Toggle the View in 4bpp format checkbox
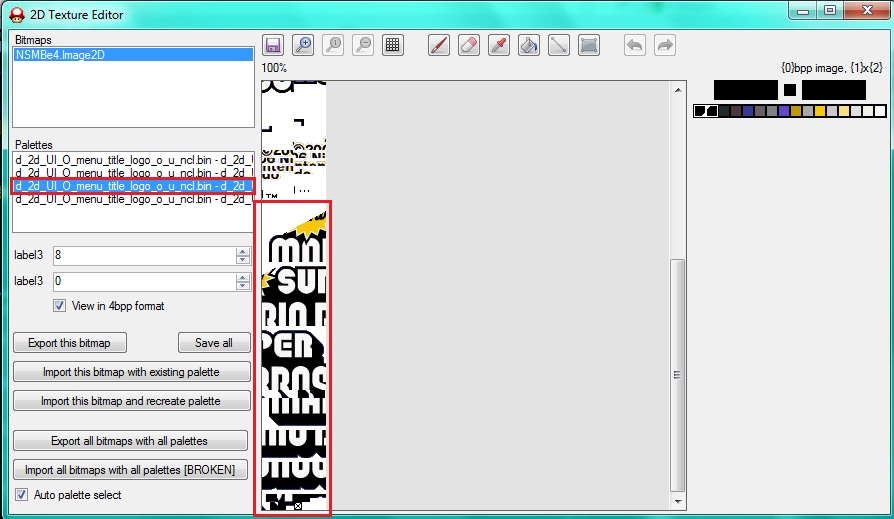 59,306
